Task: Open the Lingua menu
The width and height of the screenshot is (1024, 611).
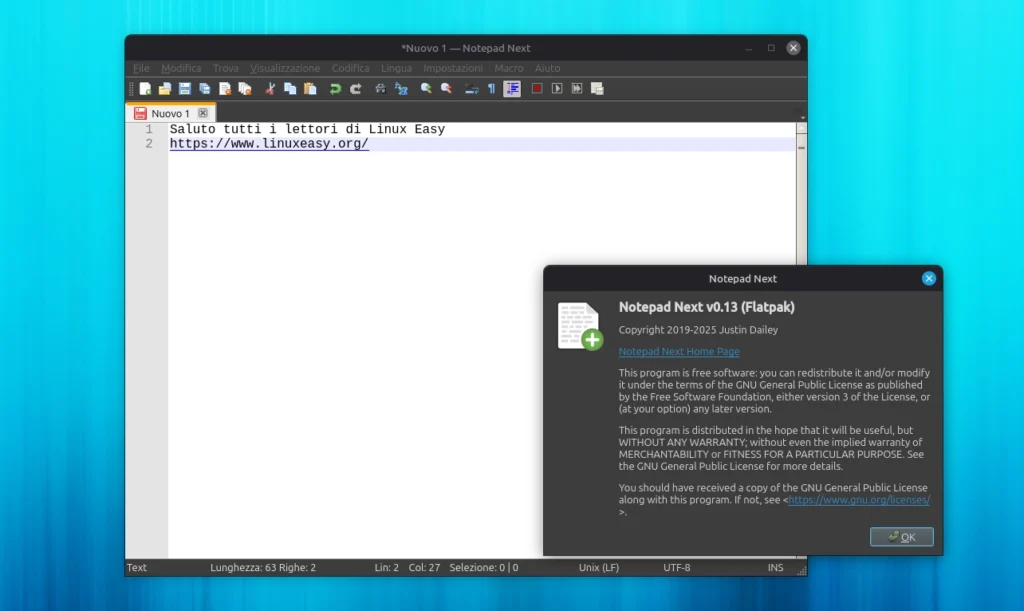Action: 396,68
